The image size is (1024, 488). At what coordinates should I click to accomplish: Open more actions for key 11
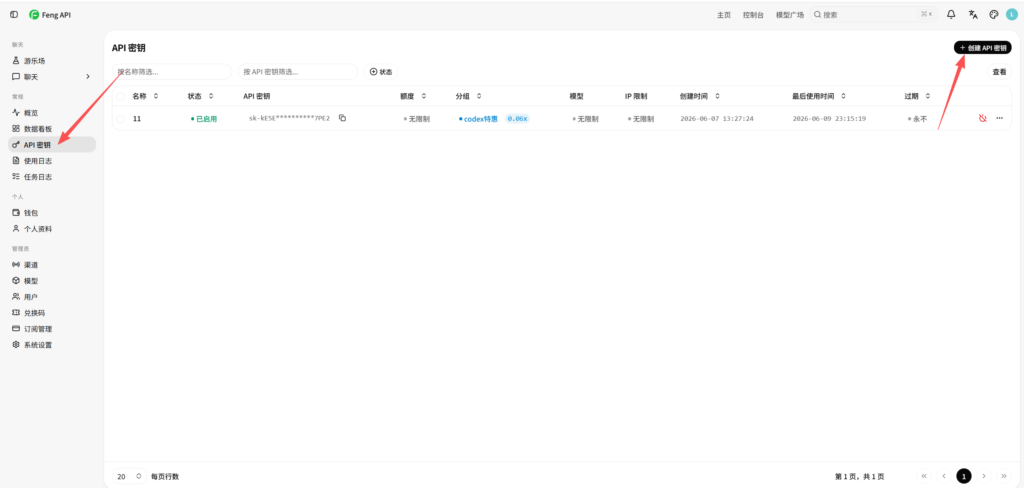pos(999,118)
